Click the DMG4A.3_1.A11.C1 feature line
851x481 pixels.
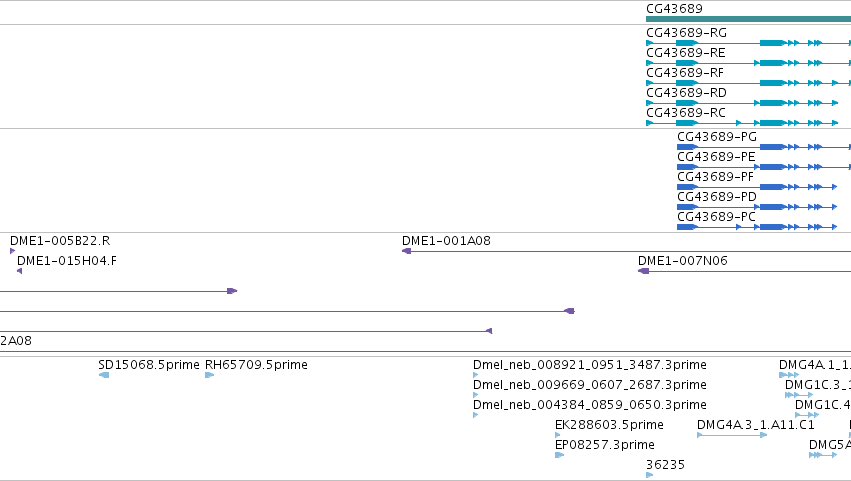732,435
